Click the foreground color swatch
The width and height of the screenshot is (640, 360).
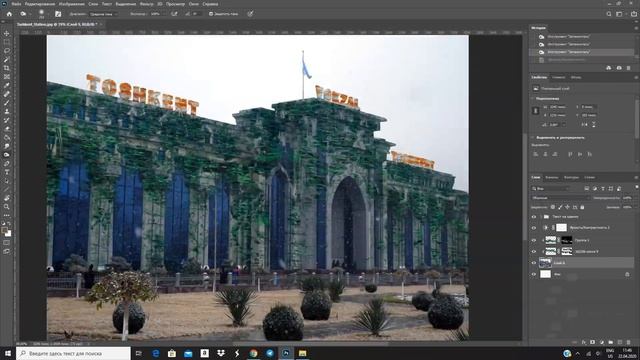[x=4, y=231]
